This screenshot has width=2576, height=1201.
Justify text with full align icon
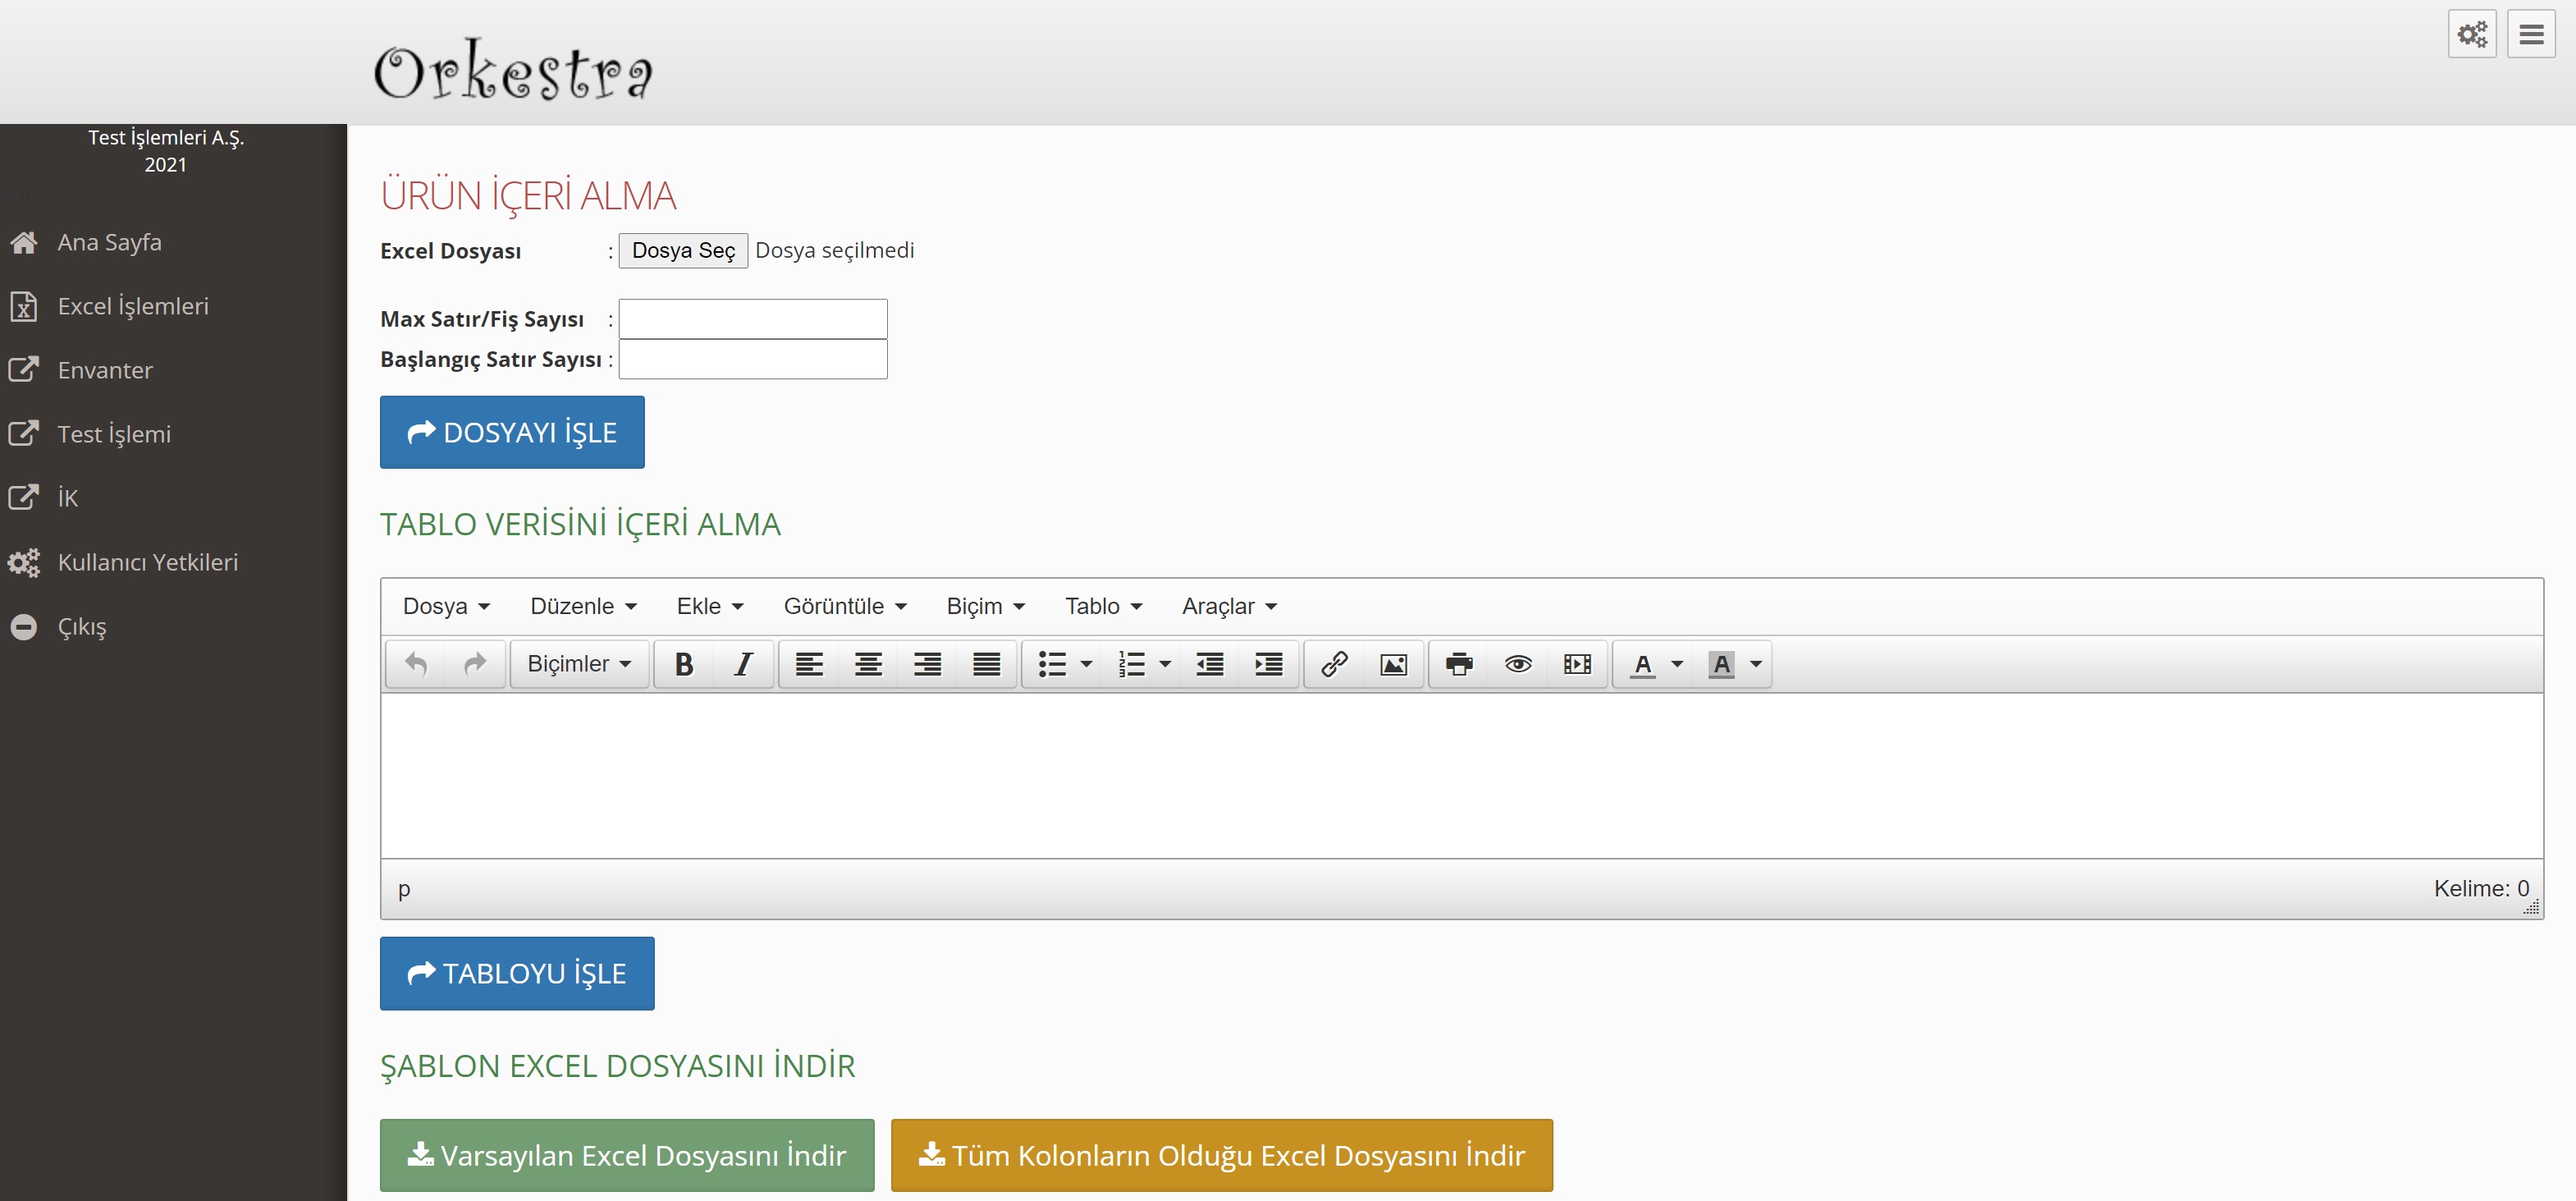986,664
